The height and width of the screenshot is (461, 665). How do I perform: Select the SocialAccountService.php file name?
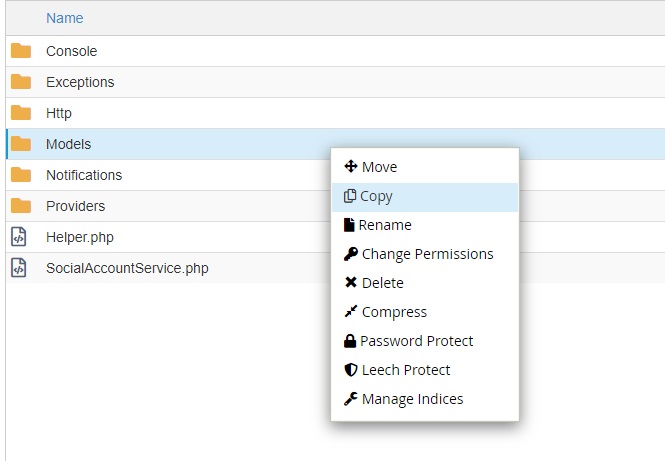tap(127, 268)
